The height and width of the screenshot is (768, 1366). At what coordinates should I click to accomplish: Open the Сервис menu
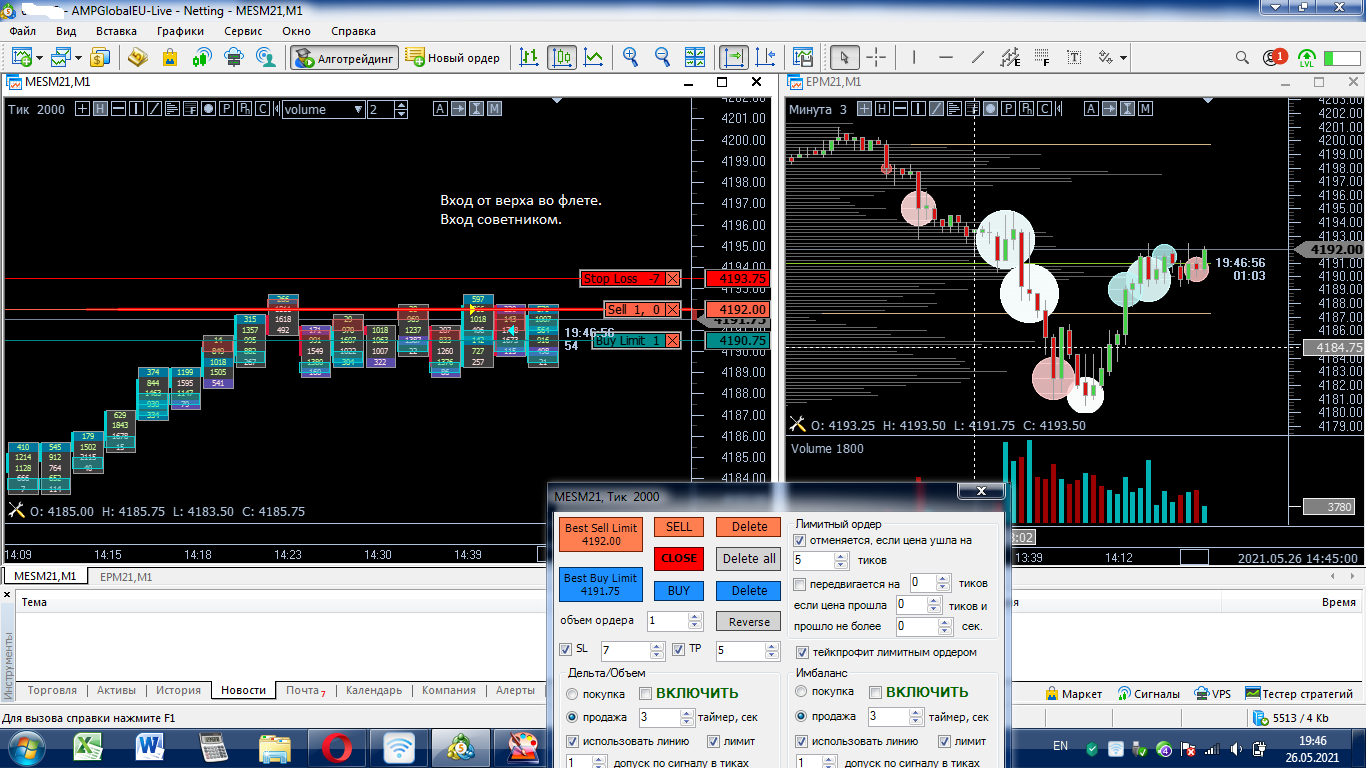[x=243, y=31]
